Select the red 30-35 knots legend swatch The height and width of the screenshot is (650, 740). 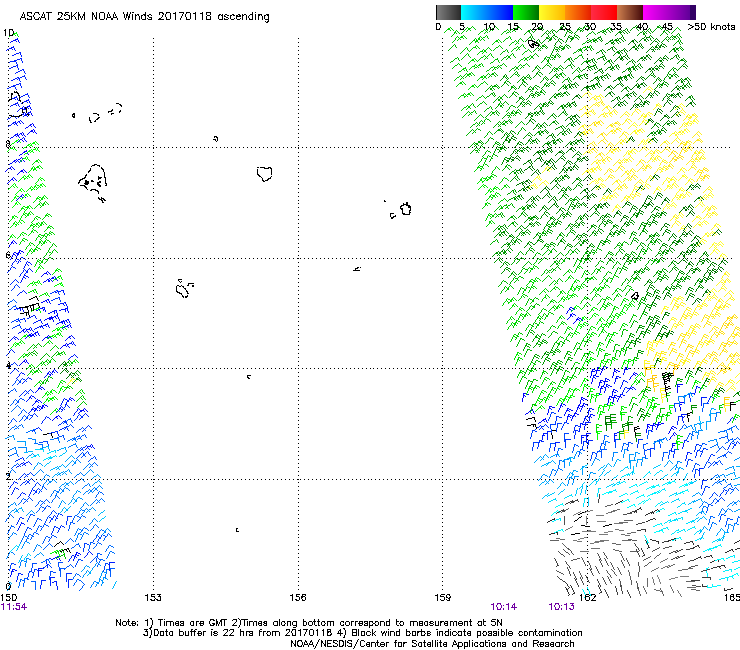point(604,12)
